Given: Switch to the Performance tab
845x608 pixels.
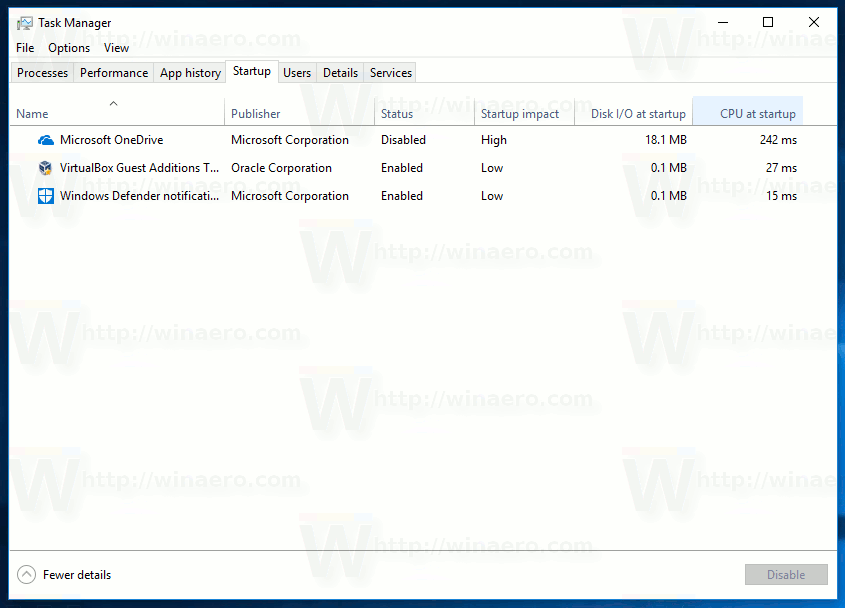Looking at the screenshot, I should coord(113,72).
